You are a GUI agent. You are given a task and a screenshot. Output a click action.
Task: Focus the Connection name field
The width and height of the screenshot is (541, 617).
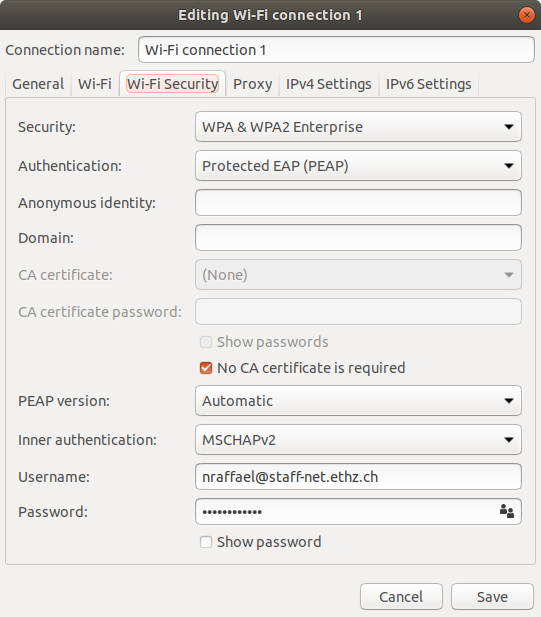coord(336,50)
